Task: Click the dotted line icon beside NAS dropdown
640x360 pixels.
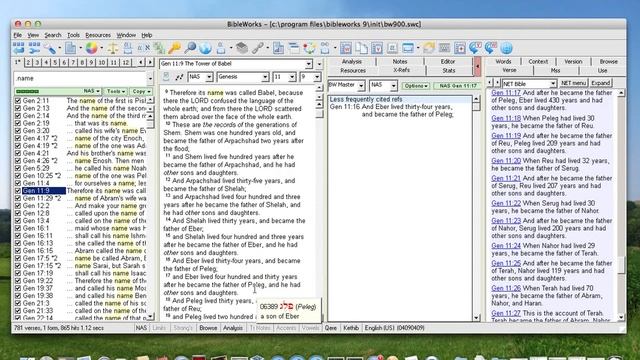Action: tap(179, 77)
